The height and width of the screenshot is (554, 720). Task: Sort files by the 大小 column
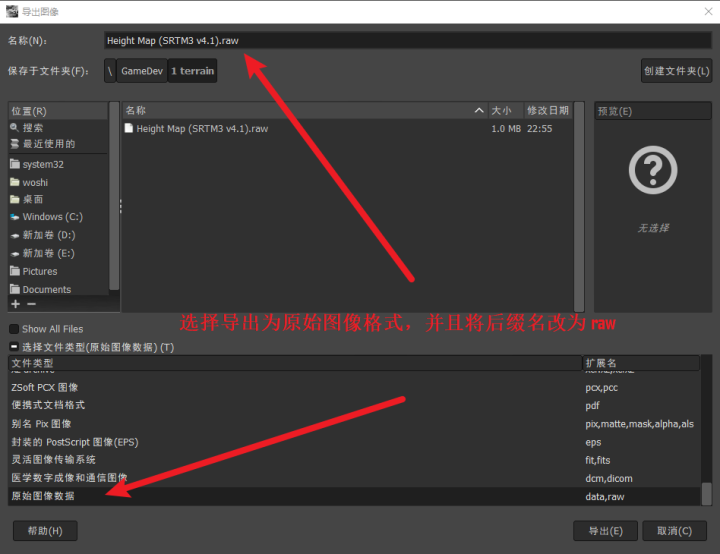(x=506, y=110)
